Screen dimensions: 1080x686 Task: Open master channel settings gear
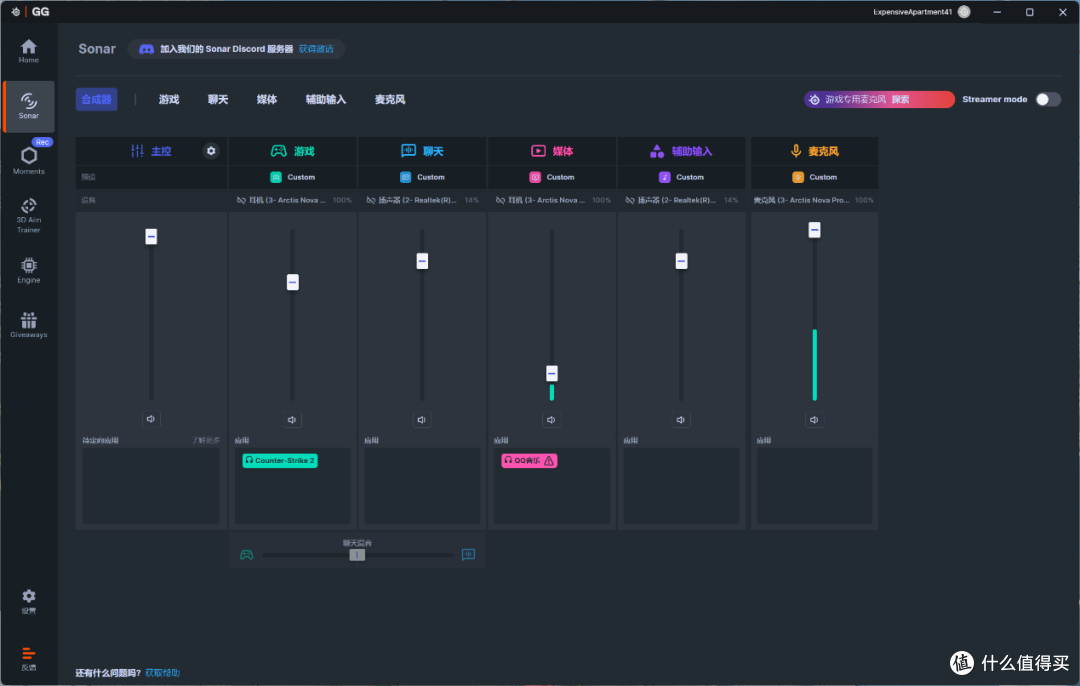[211, 151]
